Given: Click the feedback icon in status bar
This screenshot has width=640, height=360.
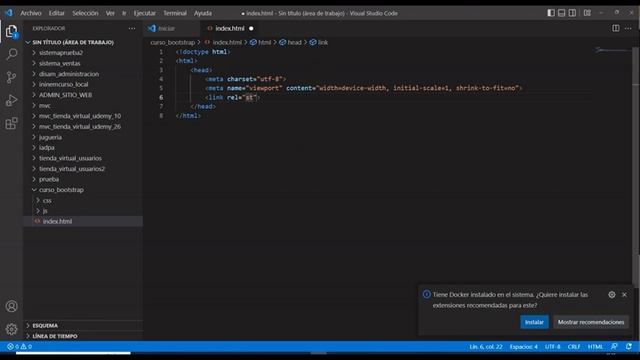Looking at the screenshot, I should (x=614, y=347).
